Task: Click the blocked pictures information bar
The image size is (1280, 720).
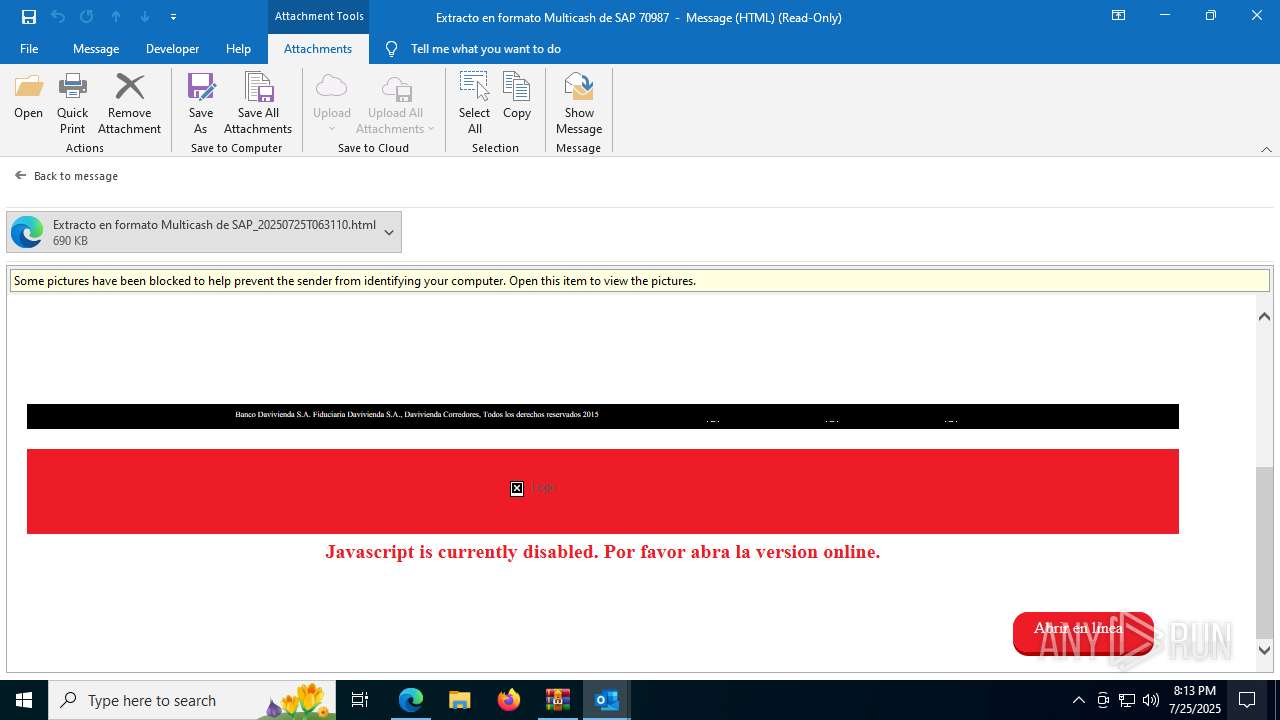Action: [x=640, y=281]
